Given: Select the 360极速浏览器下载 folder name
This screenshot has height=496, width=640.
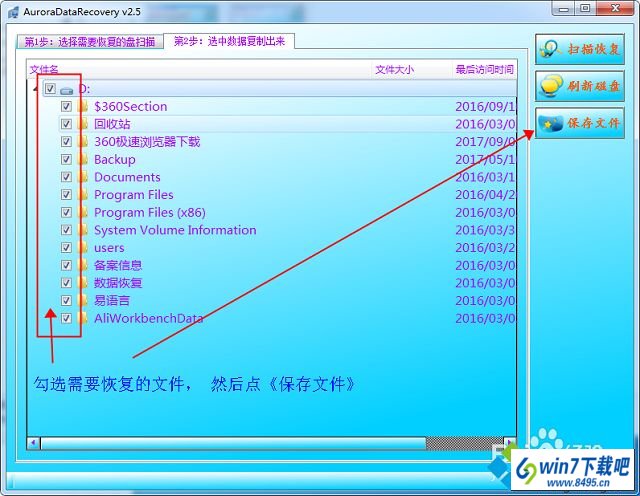Looking at the screenshot, I should [x=147, y=142].
